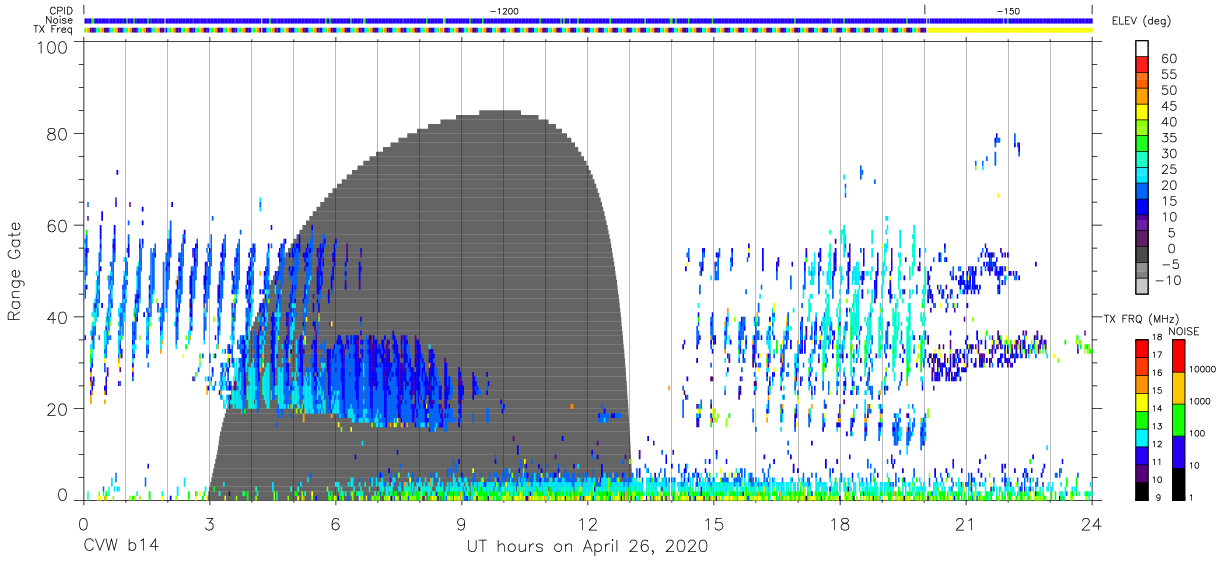
Task: Click the blue Noise strip above the plot
Action: [x=588, y=20]
